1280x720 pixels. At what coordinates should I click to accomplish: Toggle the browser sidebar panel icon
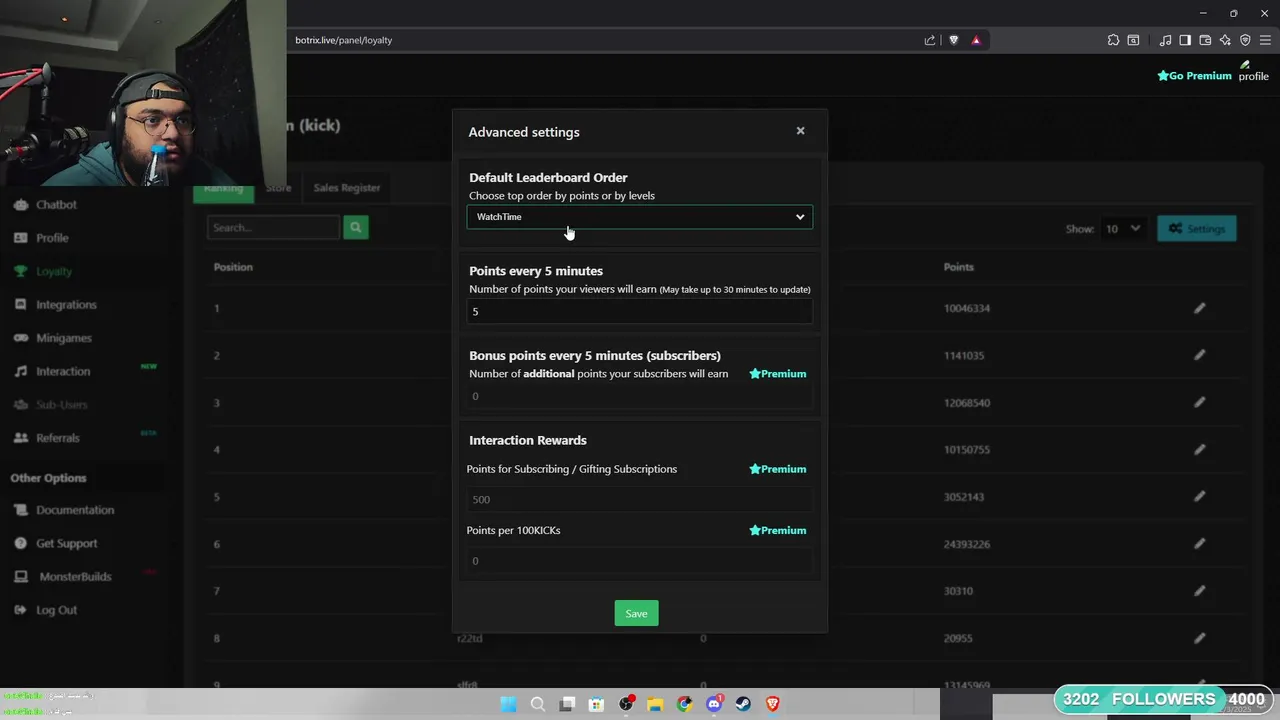click(x=1185, y=40)
